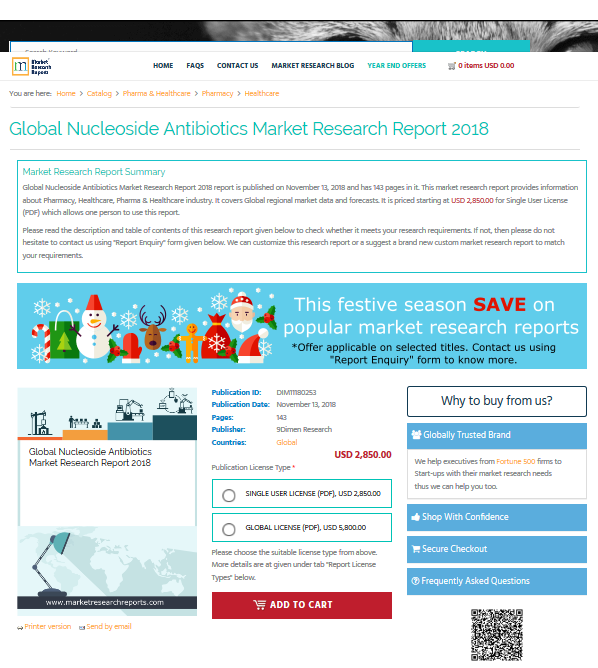Open the 0 items USD 0.00 cart link
Viewport: 598px width, 668px height.
(x=486, y=66)
